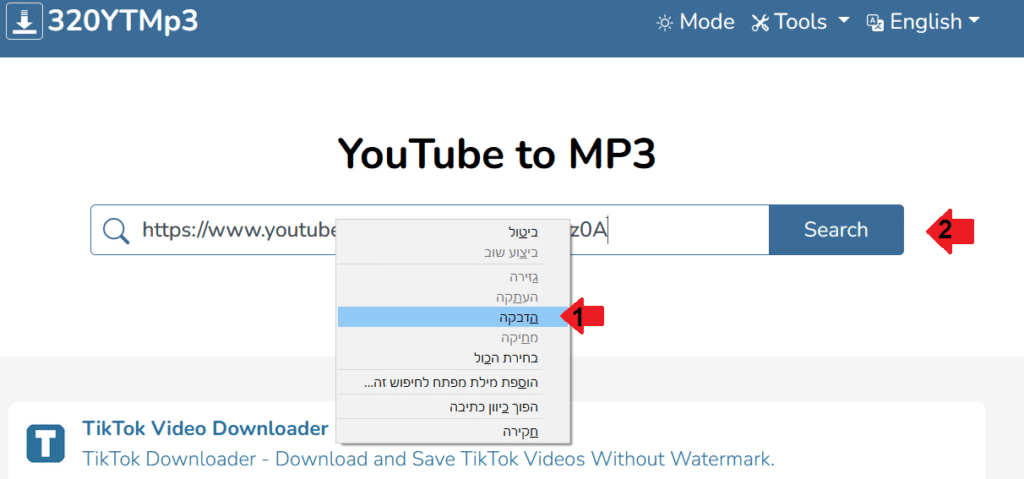Expand the Tools dropdown caret
This screenshot has width=1024, height=479.
coord(844,21)
